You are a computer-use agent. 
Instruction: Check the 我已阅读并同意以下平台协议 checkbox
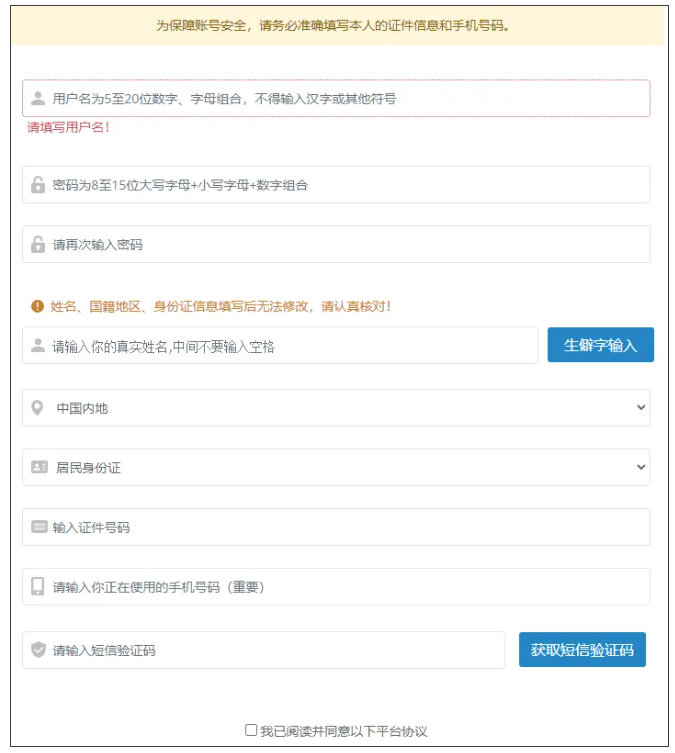point(251,730)
